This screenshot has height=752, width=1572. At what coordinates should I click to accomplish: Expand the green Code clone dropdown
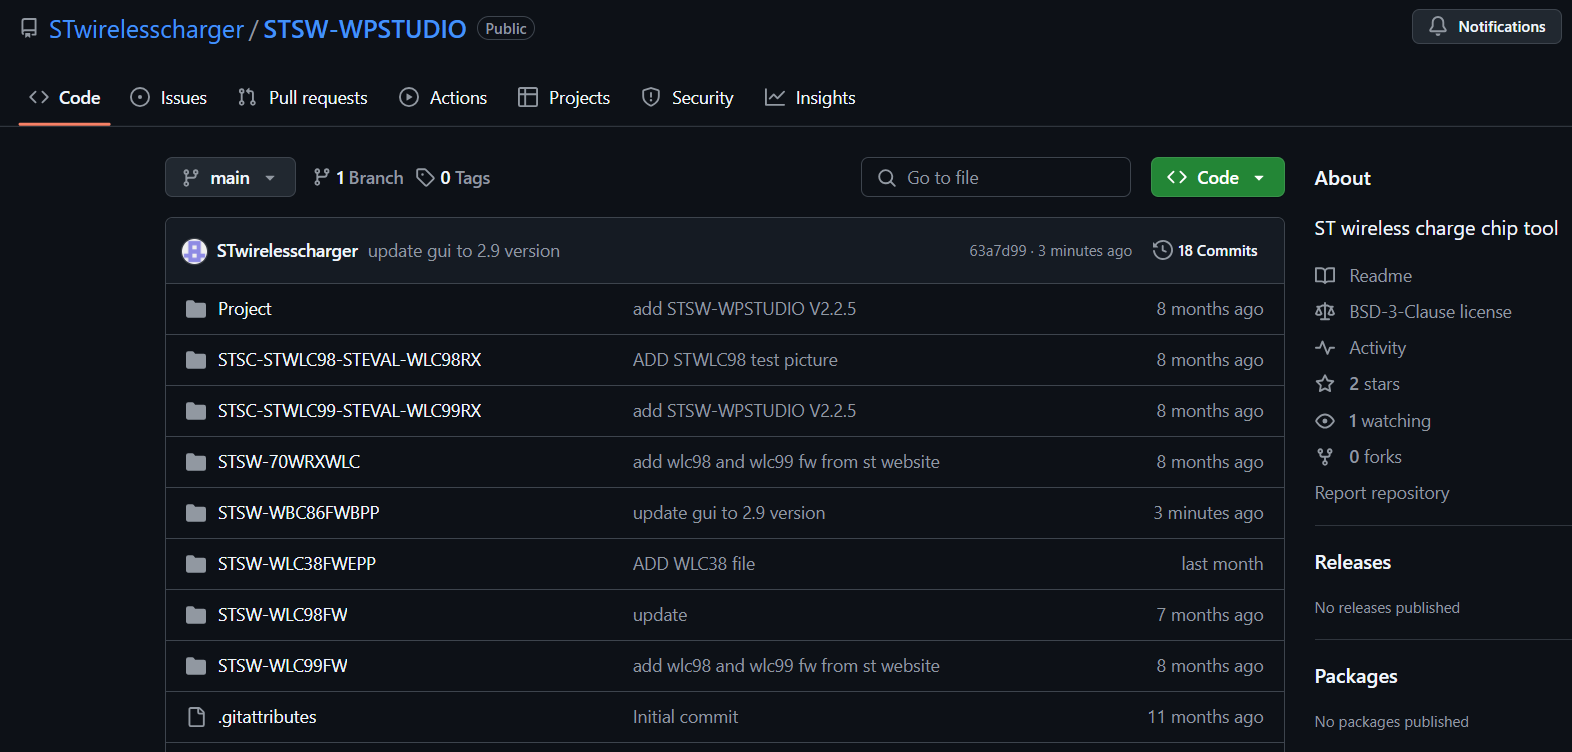tap(1217, 177)
